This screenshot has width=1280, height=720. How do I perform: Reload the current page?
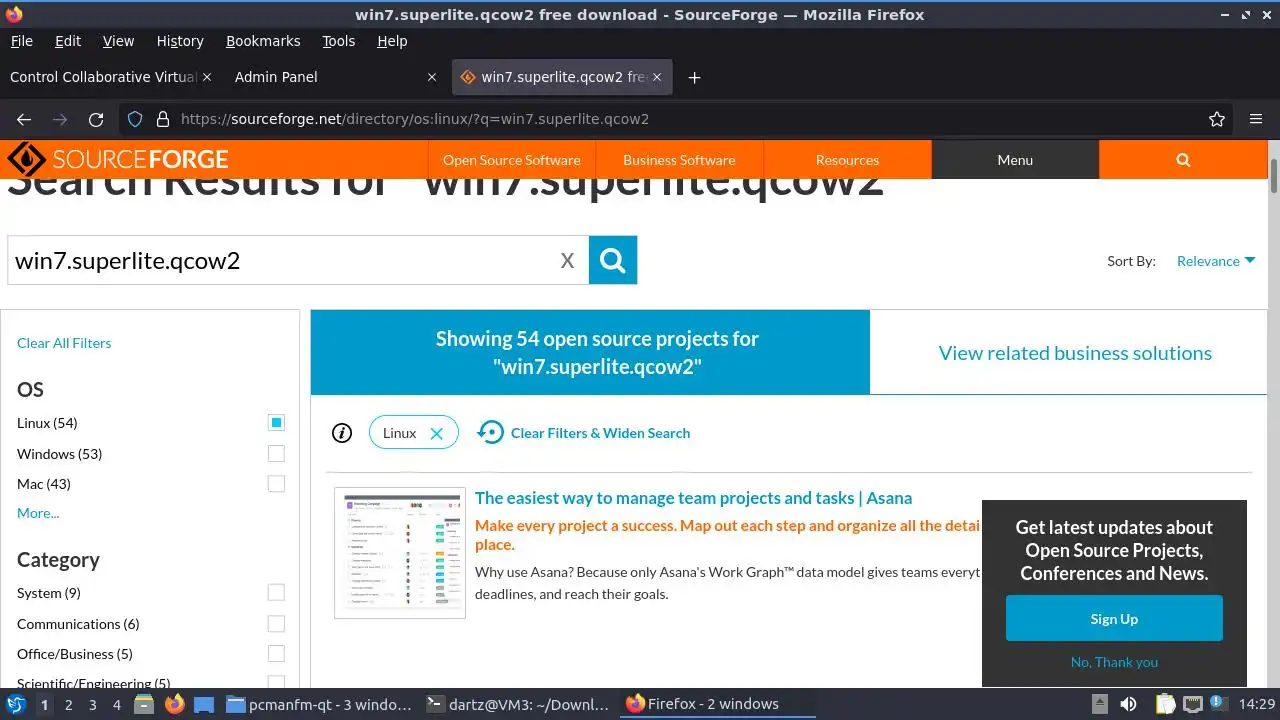pyautogui.click(x=96, y=119)
